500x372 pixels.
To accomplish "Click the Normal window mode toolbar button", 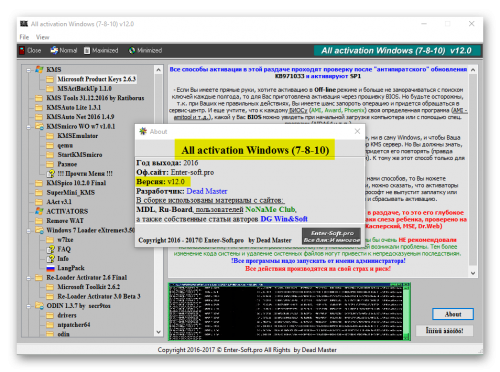I will pos(64,51).
